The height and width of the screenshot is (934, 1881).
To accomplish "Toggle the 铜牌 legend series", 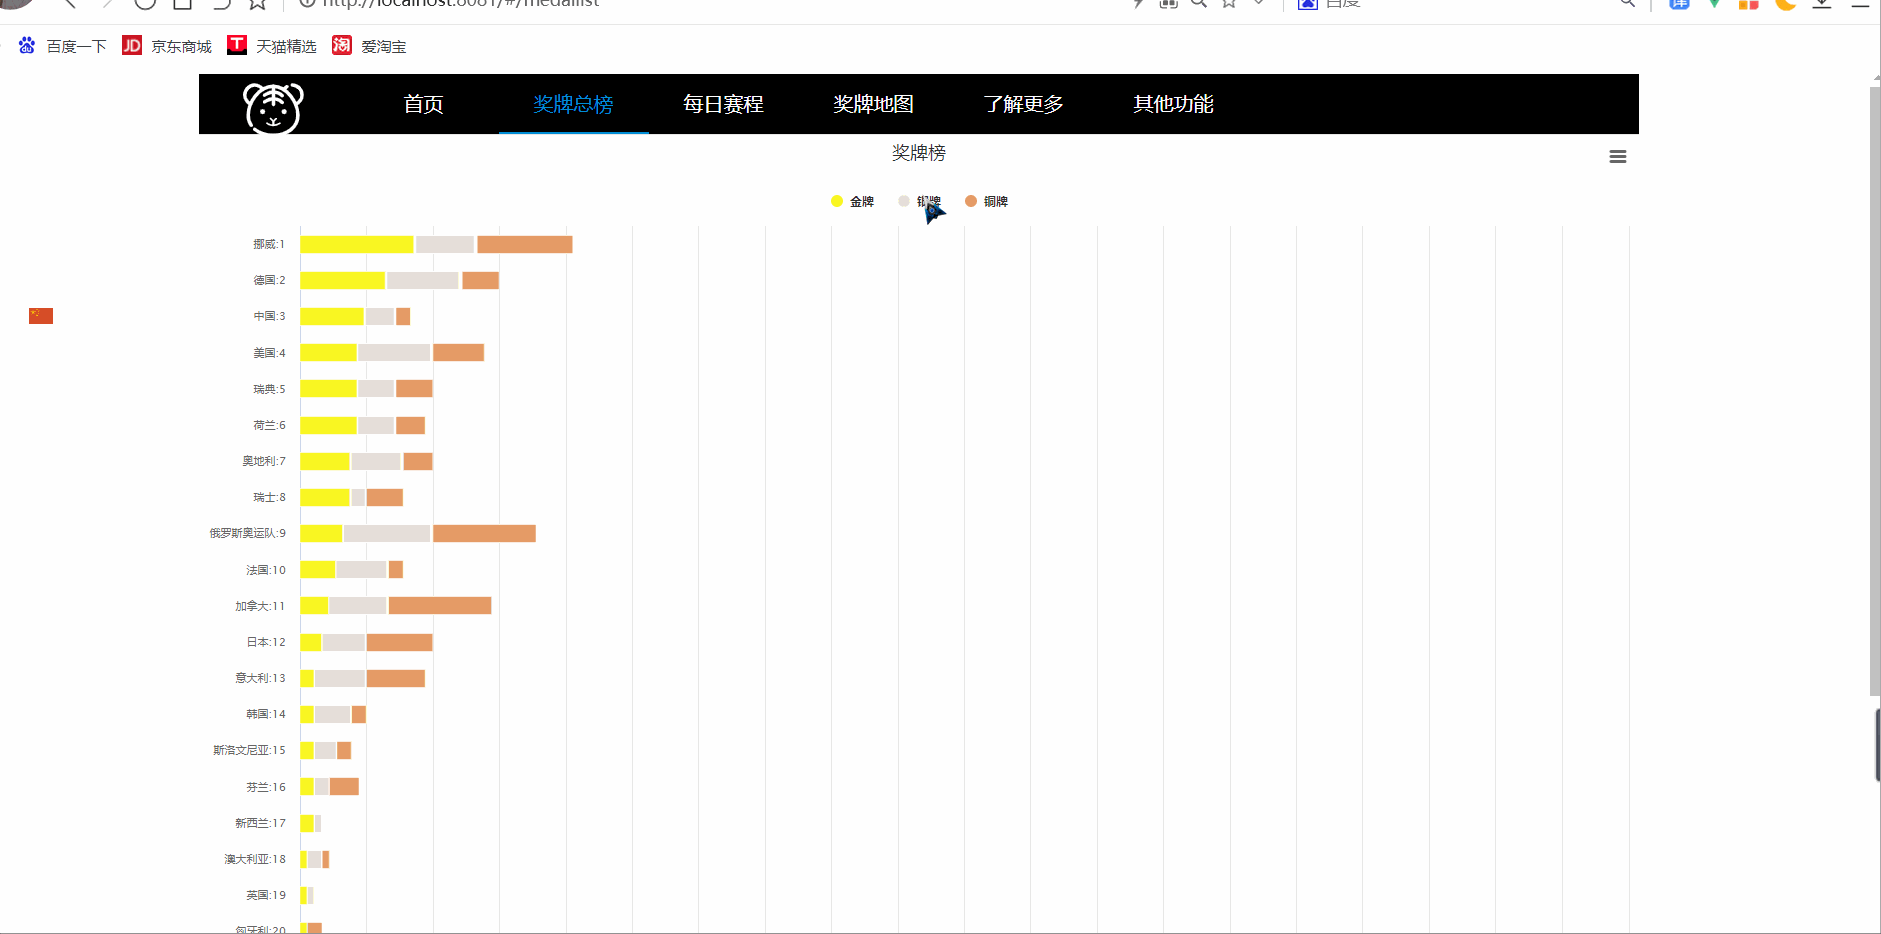I will pos(986,201).
